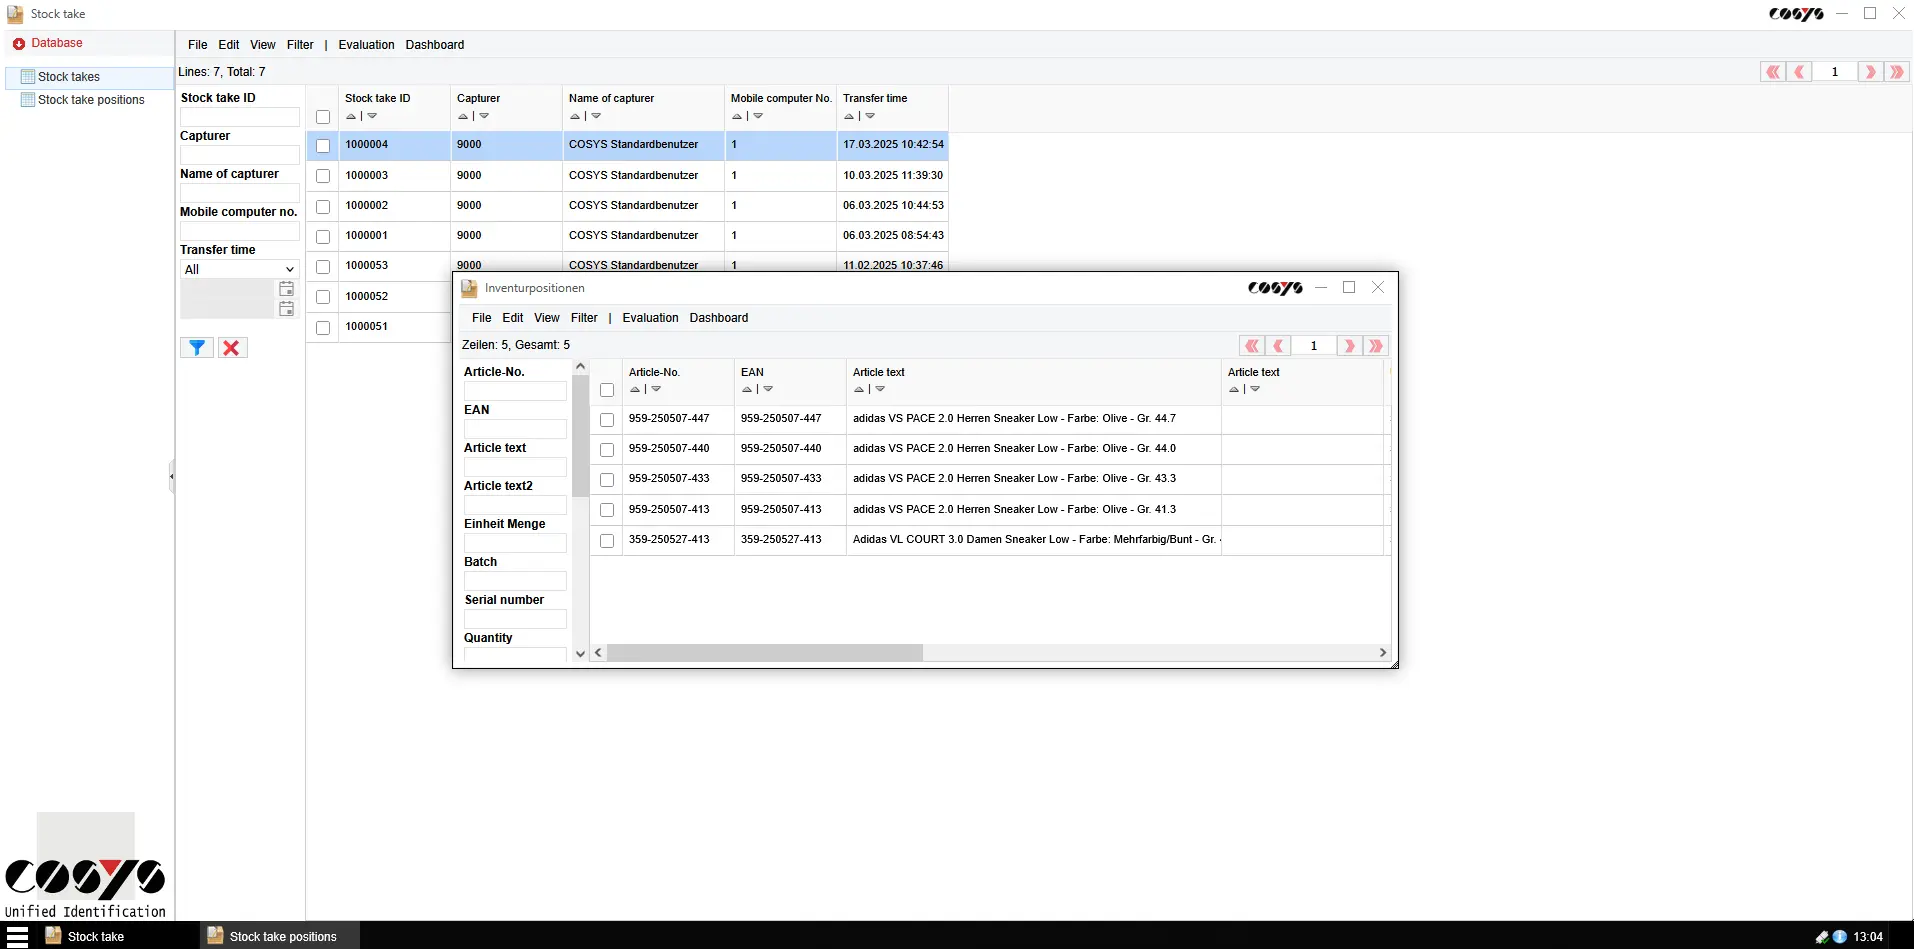Open the Transfer time 'All' dropdown

tap(240, 270)
